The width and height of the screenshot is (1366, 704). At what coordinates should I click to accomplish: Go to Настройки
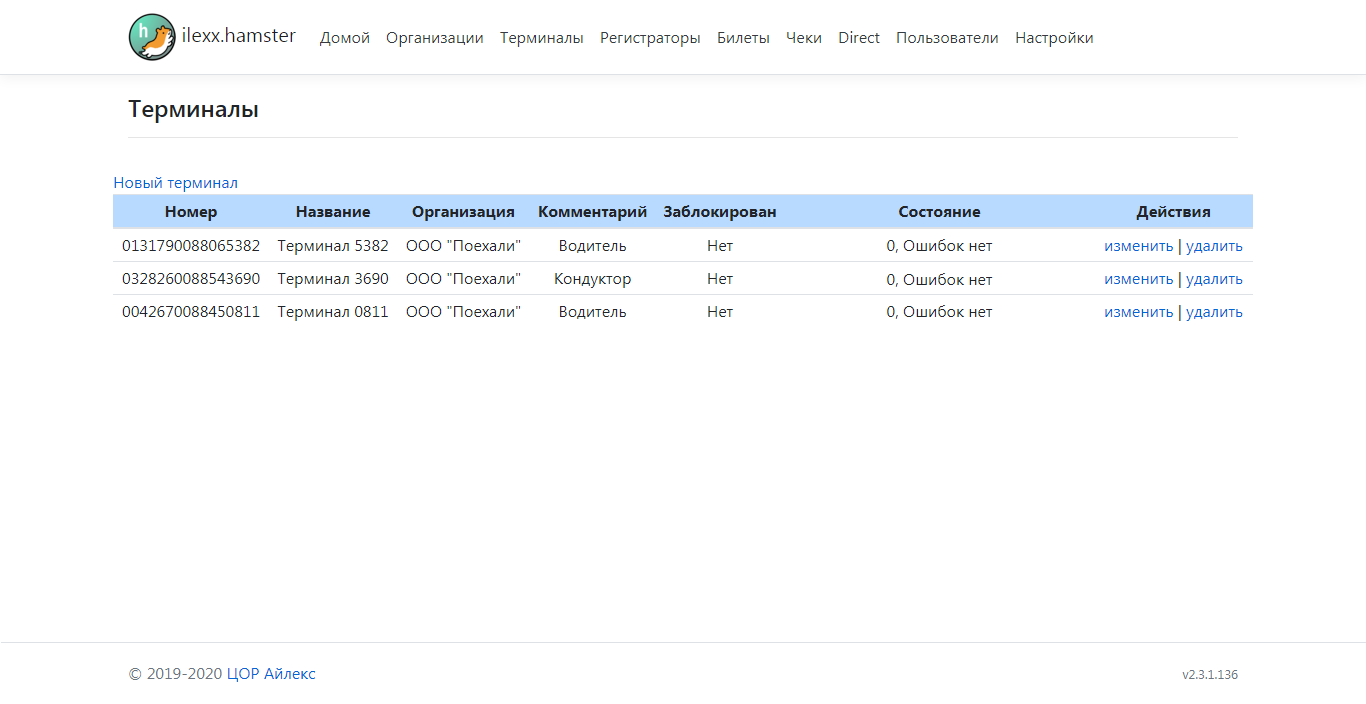[1054, 38]
